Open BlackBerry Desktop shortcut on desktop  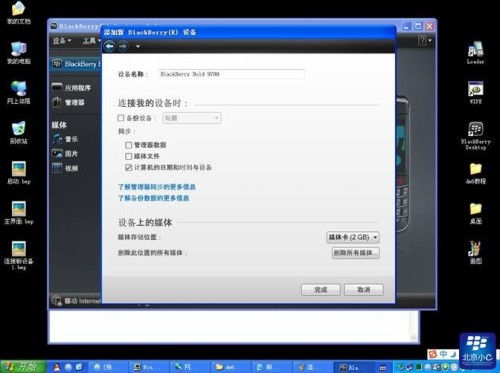point(476,136)
